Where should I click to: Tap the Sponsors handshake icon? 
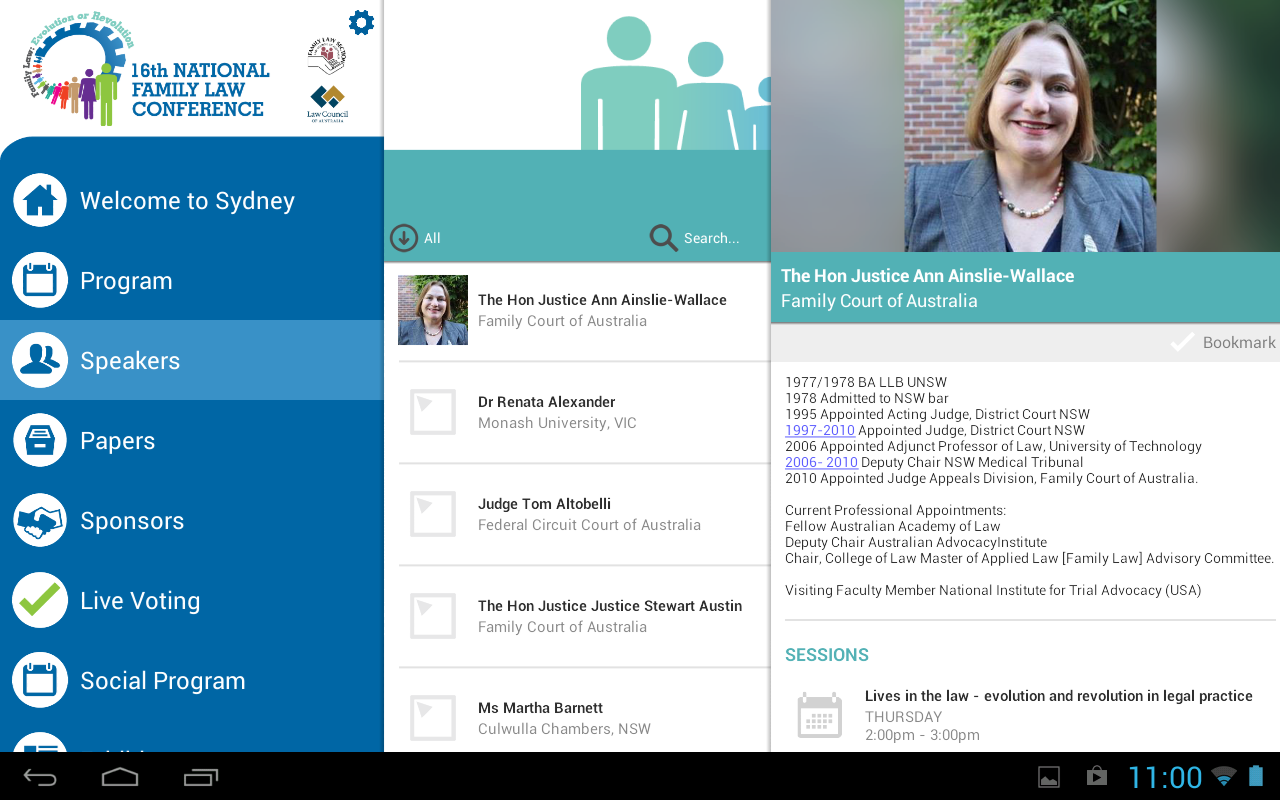[40, 520]
